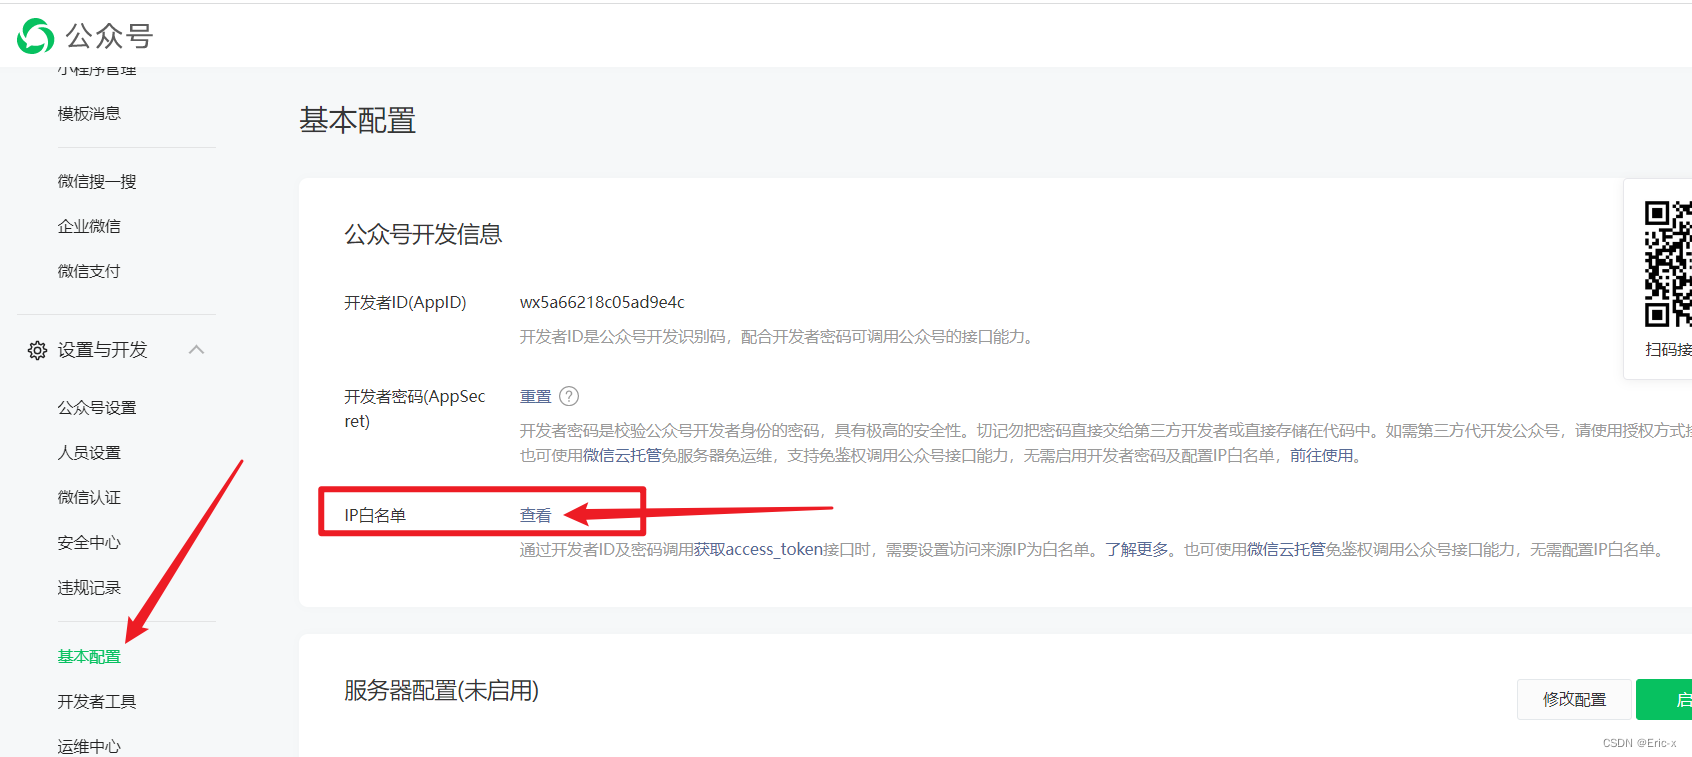The image size is (1692, 757).
Task: Click 重置 link for AppSecret
Action: tap(536, 396)
